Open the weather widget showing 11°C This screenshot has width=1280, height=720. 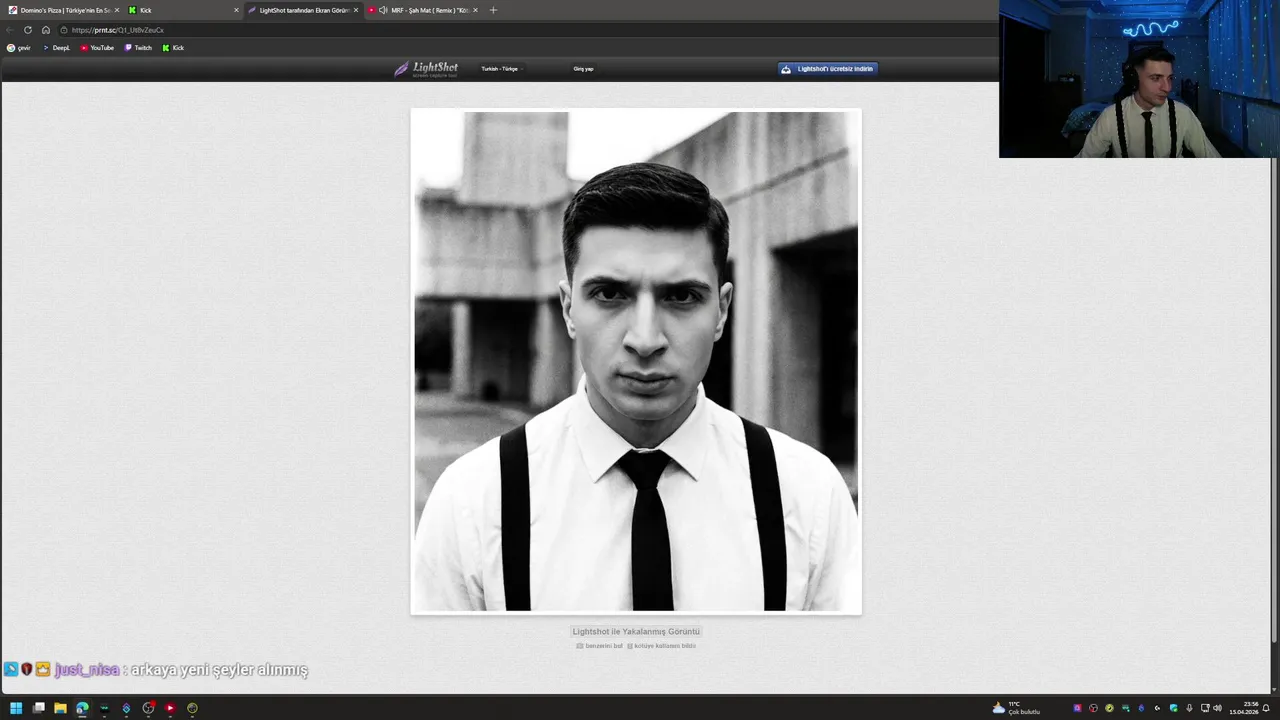point(1016,708)
